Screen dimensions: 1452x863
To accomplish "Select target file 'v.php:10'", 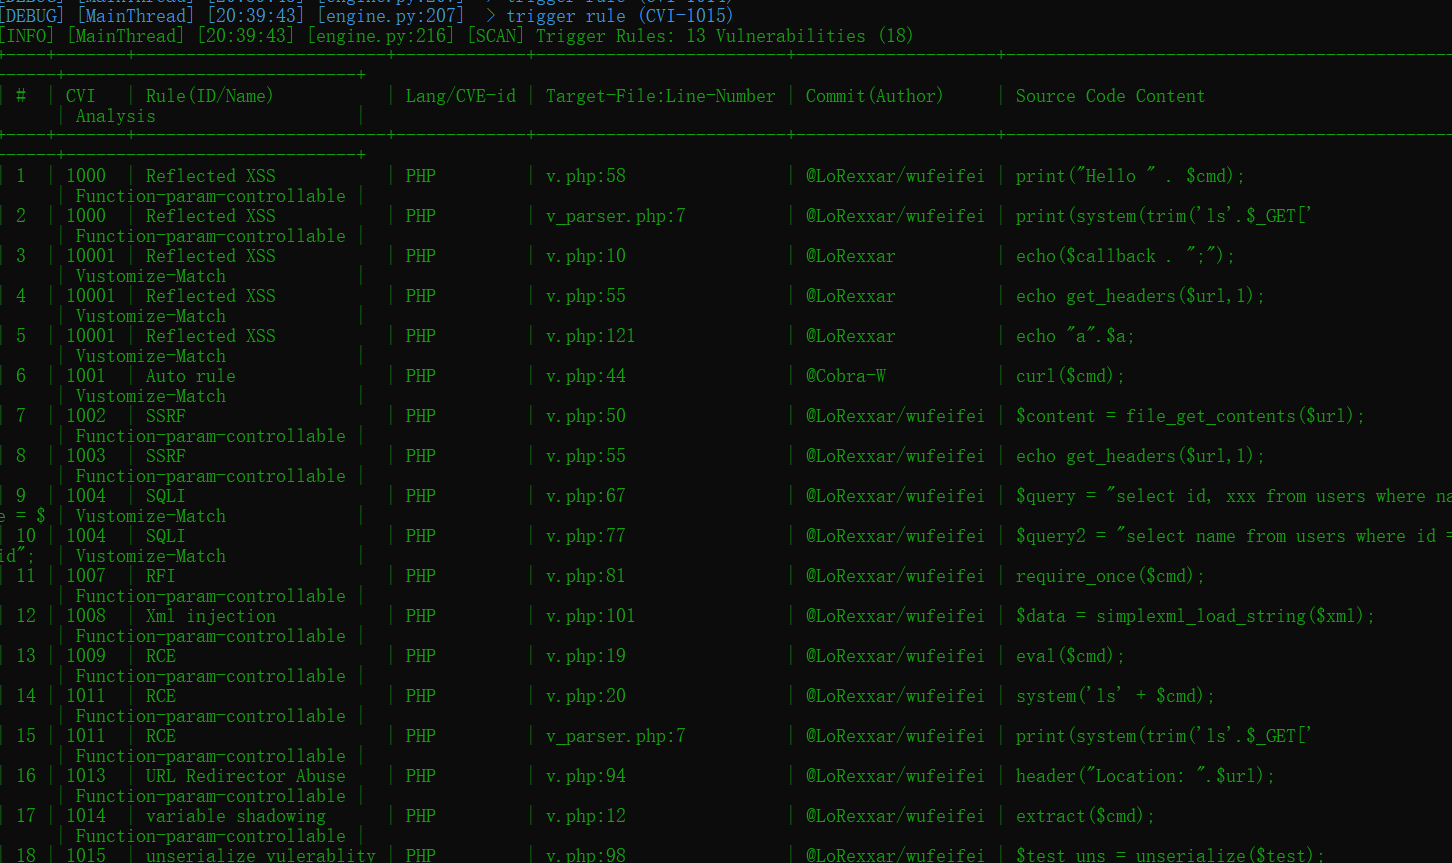I will pos(586,256).
